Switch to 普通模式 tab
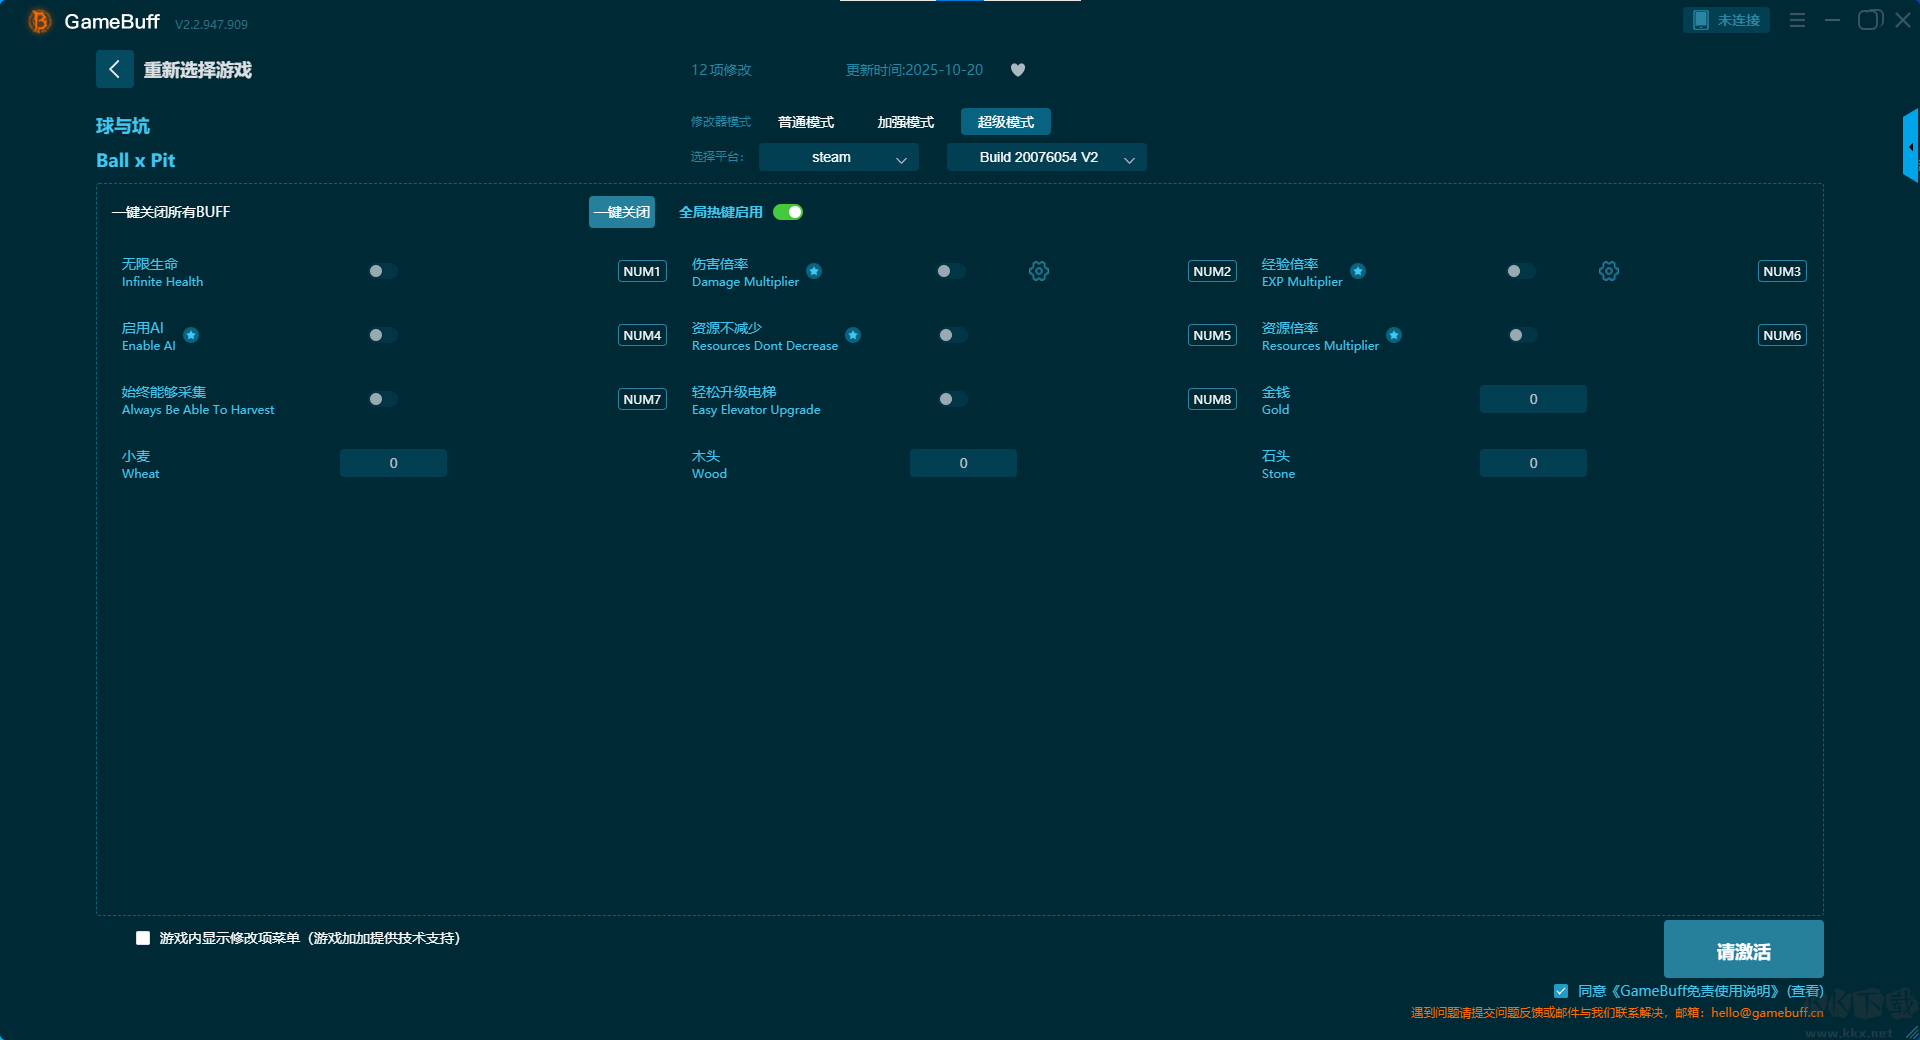Viewport: 1920px width, 1040px height. coord(805,122)
